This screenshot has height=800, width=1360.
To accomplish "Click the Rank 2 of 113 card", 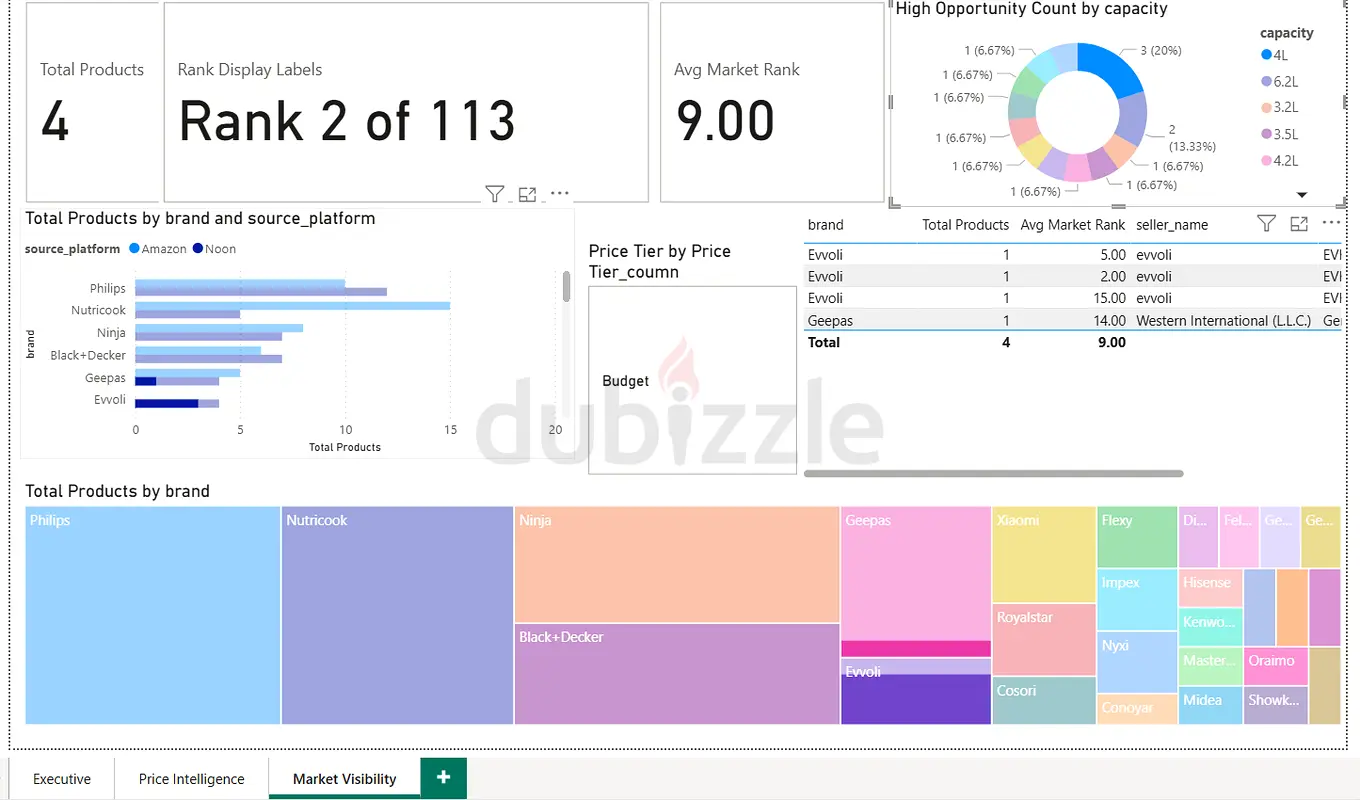I will click(406, 102).
